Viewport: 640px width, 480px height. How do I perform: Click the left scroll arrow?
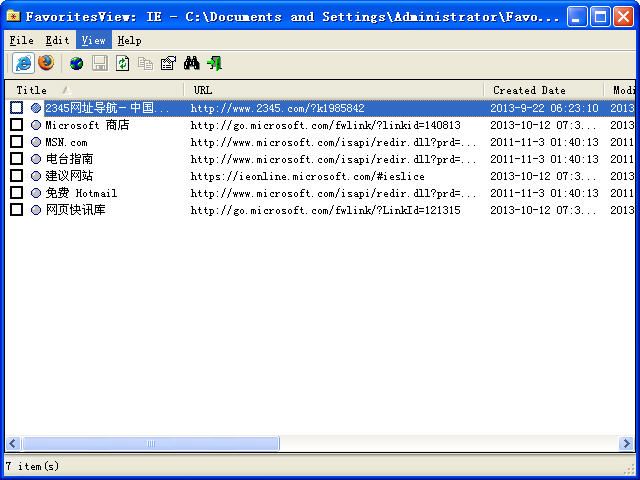(13, 443)
